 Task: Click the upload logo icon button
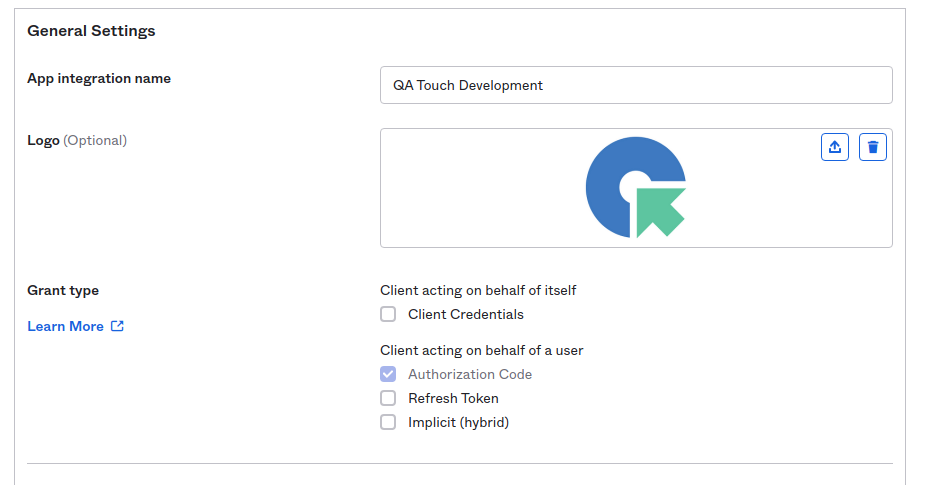(x=835, y=147)
